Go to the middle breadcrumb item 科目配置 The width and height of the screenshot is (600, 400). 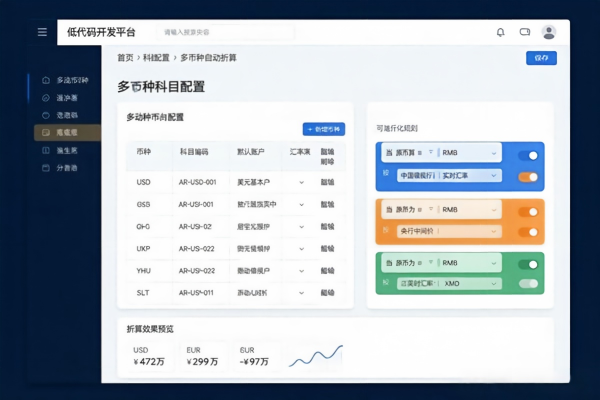pos(156,58)
